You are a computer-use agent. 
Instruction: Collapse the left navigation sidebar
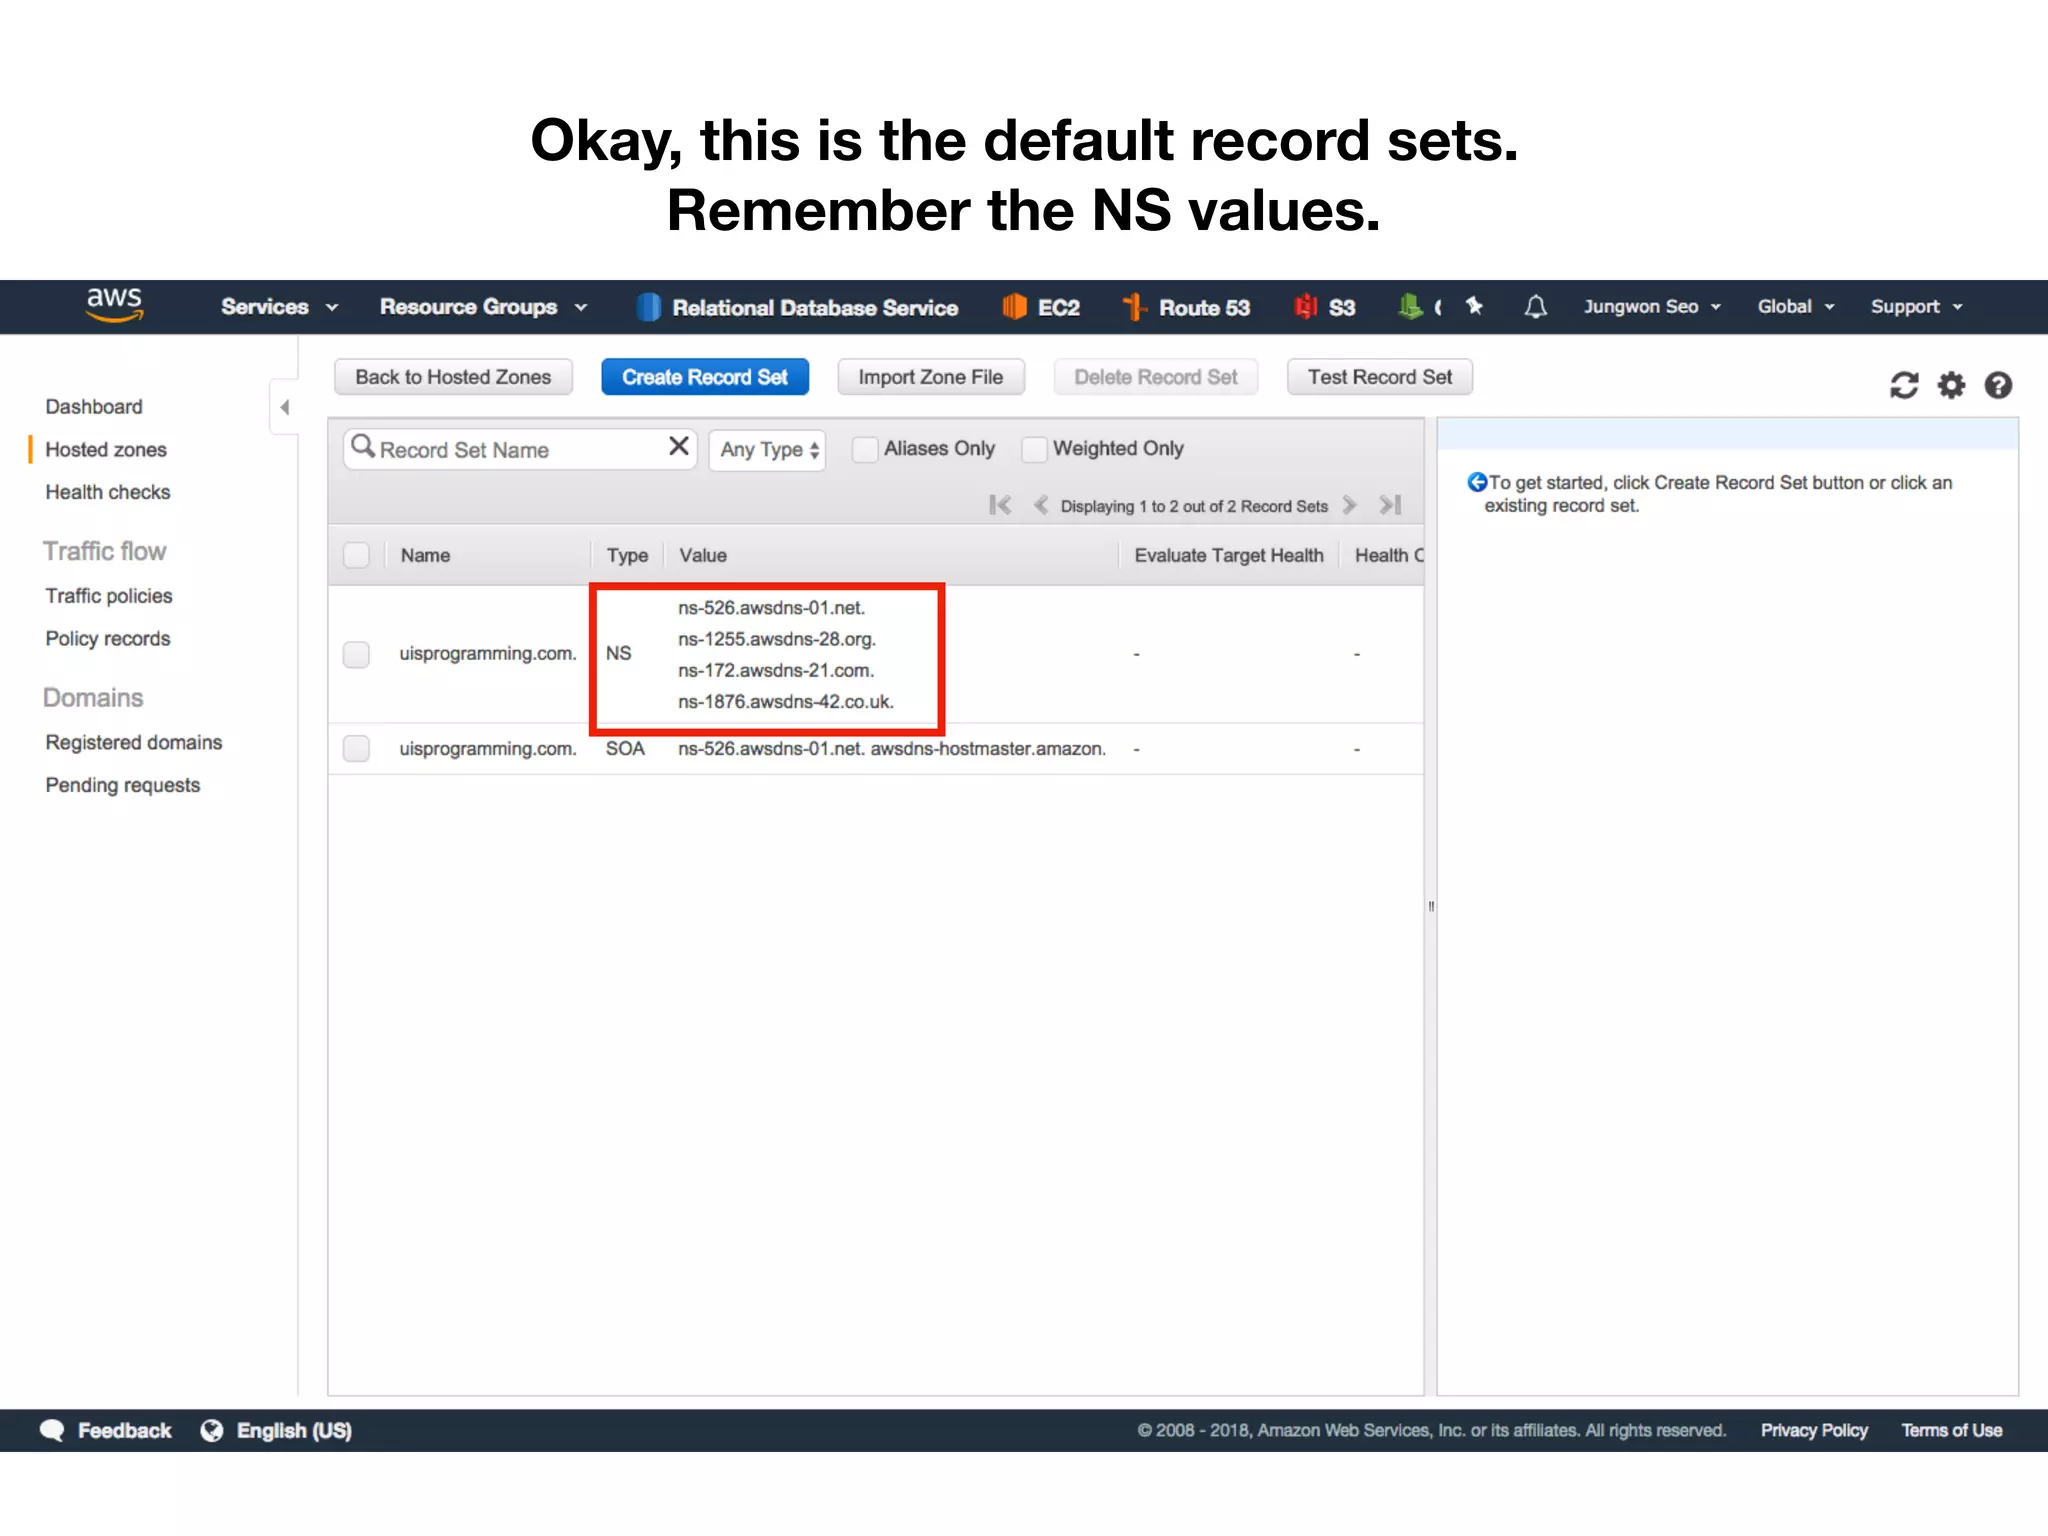[285, 407]
